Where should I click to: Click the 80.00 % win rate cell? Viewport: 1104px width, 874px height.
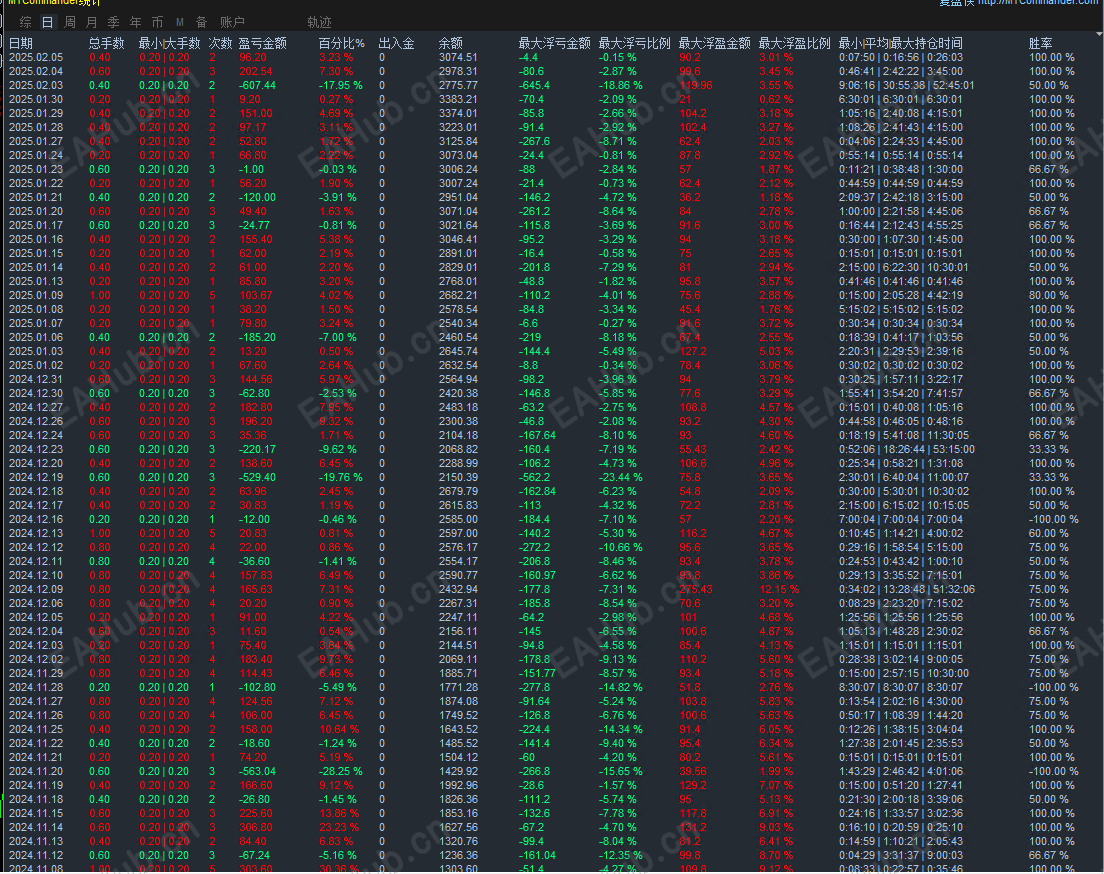tap(1048, 296)
